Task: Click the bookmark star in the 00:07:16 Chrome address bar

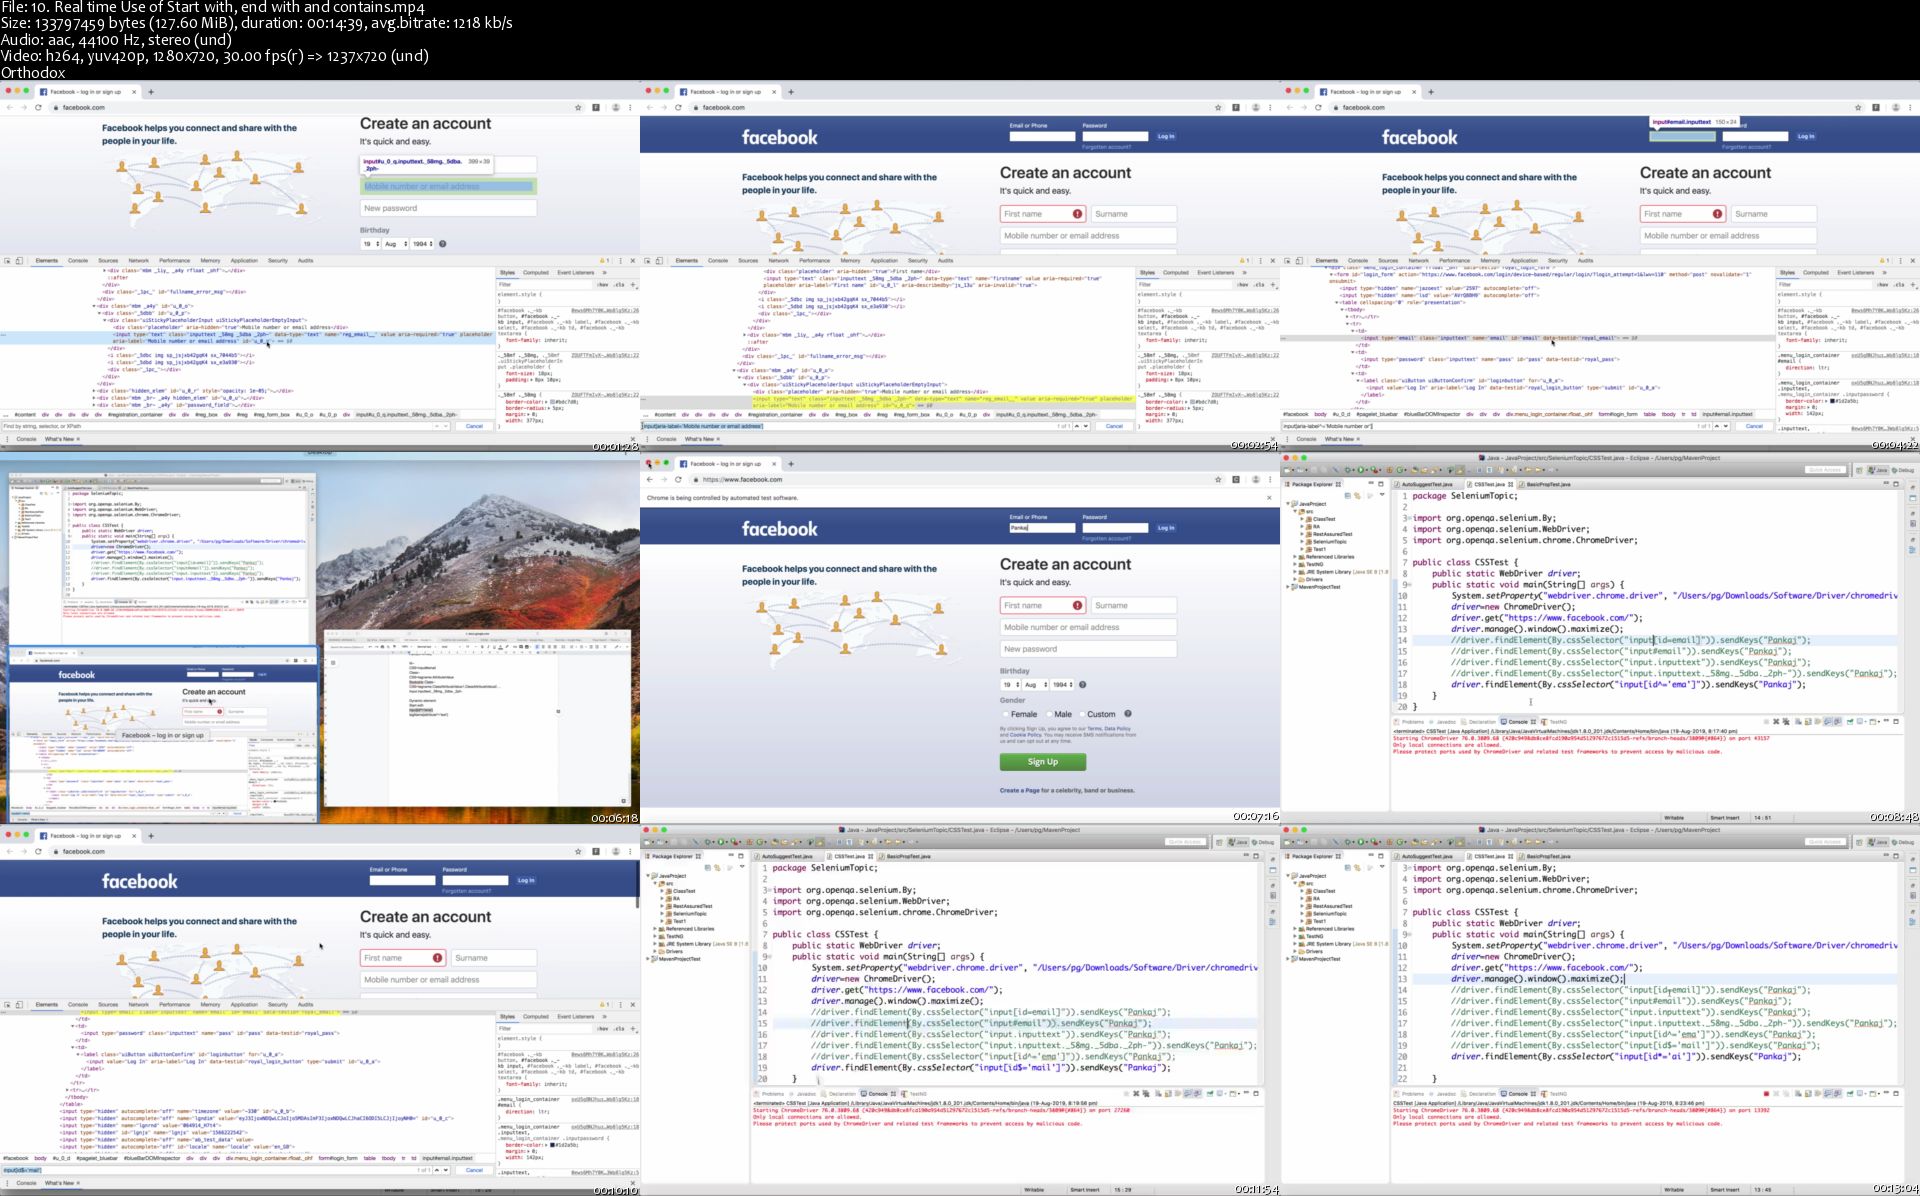Action: pyautogui.click(x=1218, y=480)
